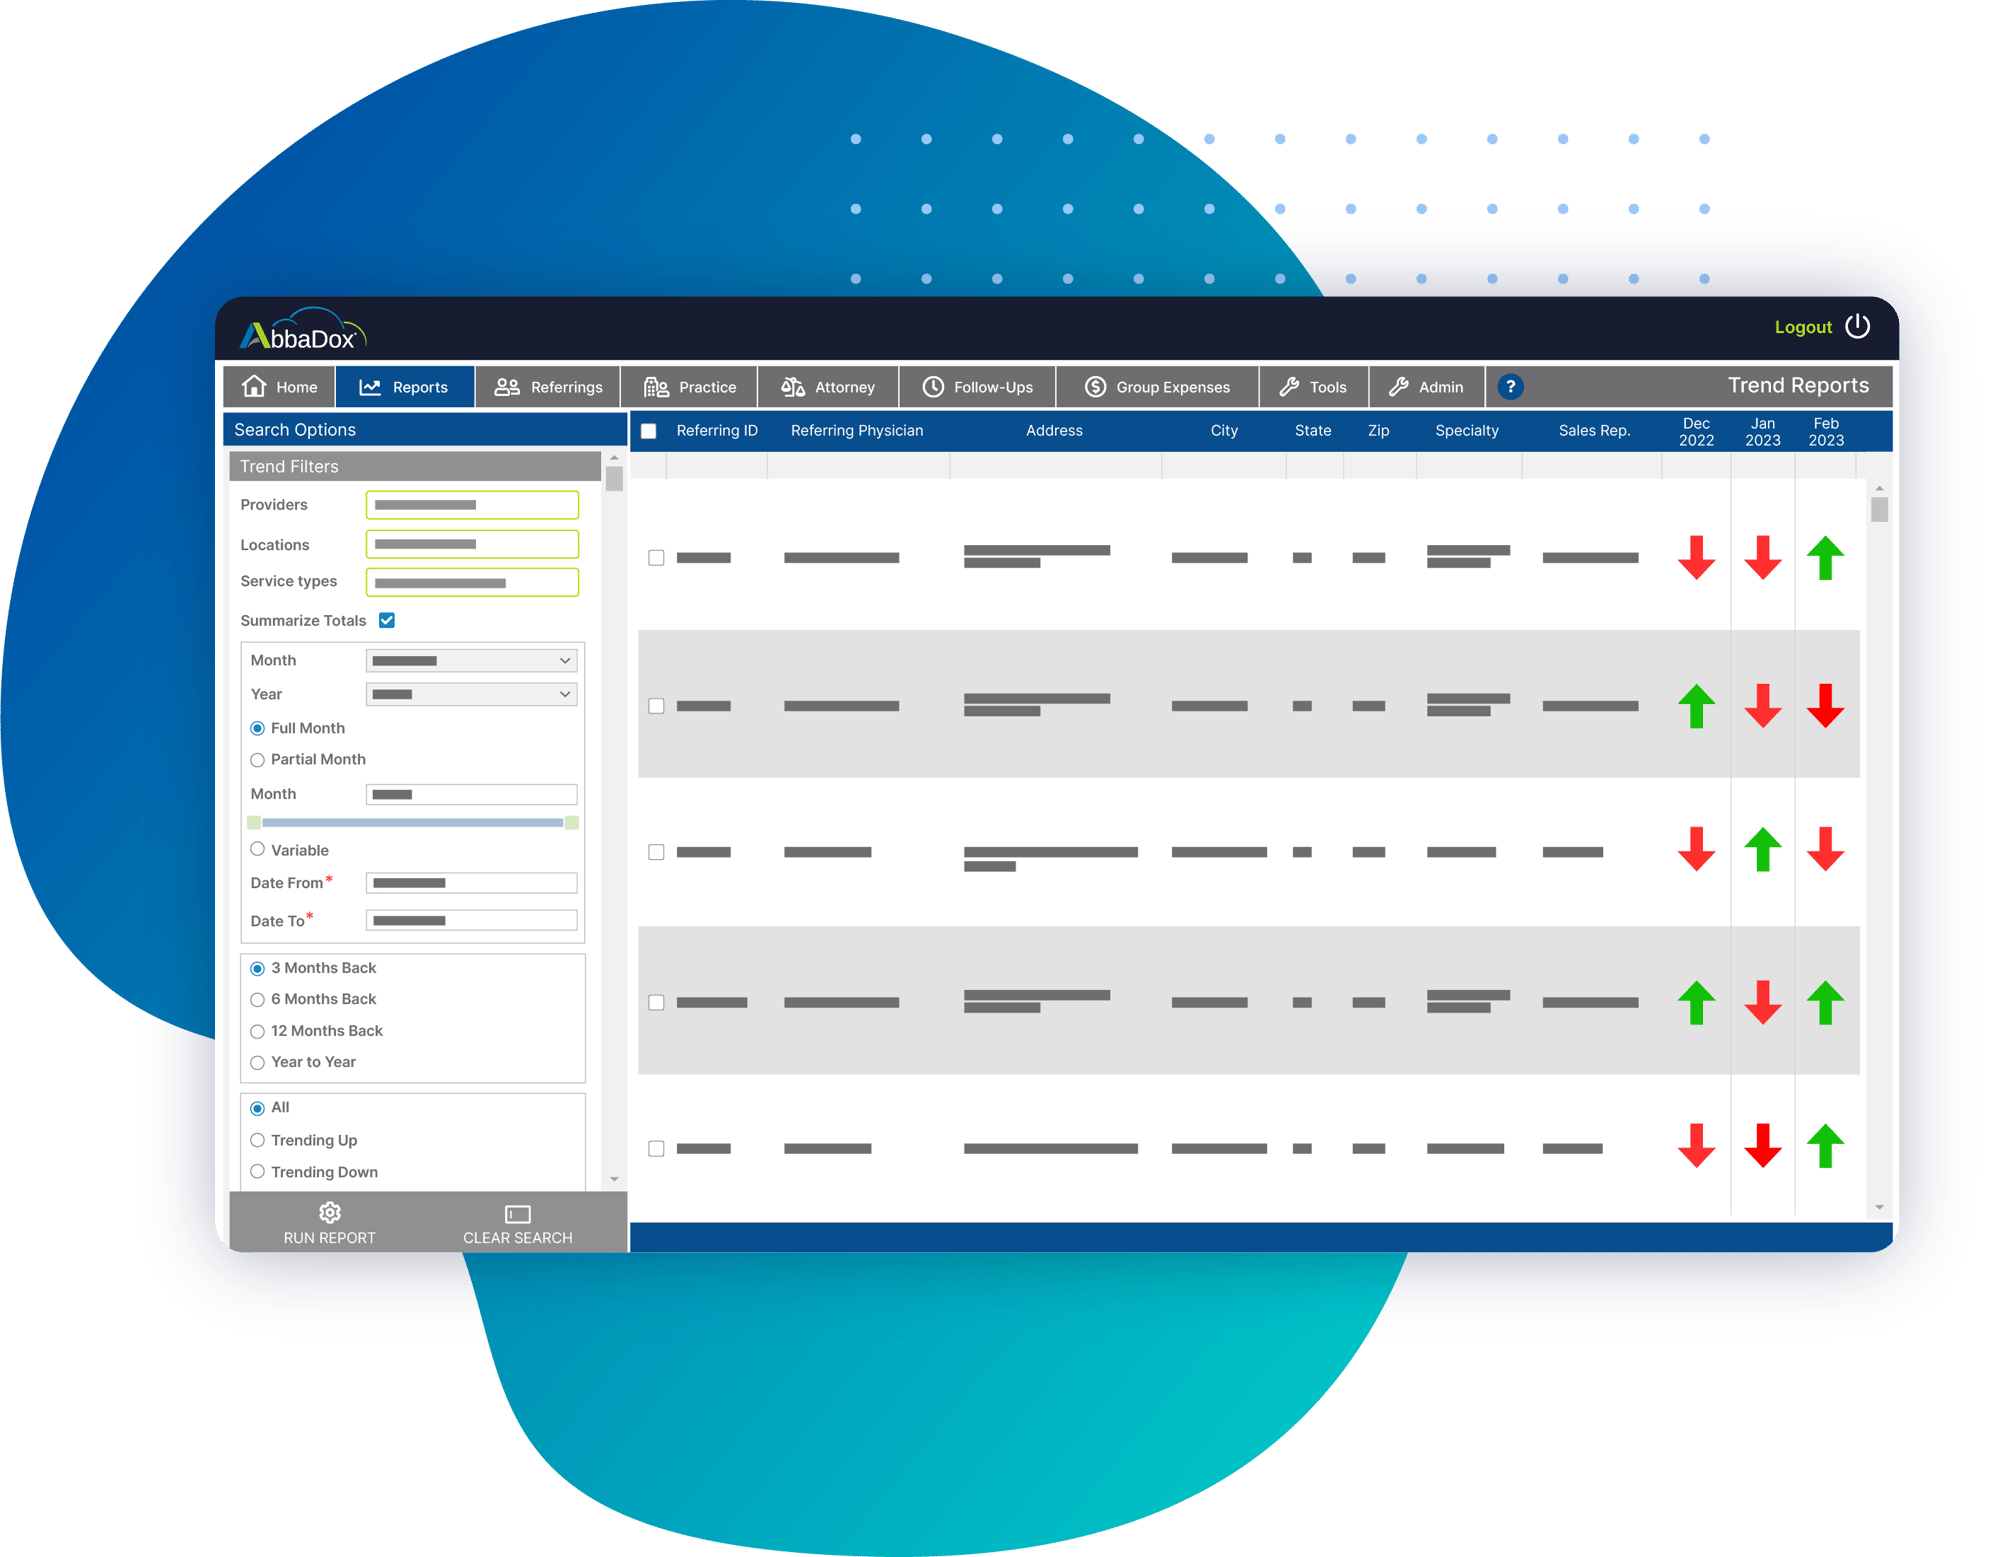Viewport: 2000px width, 1557px height.
Task: Check the fourth table row checkbox
Action: click(656, 1002)
